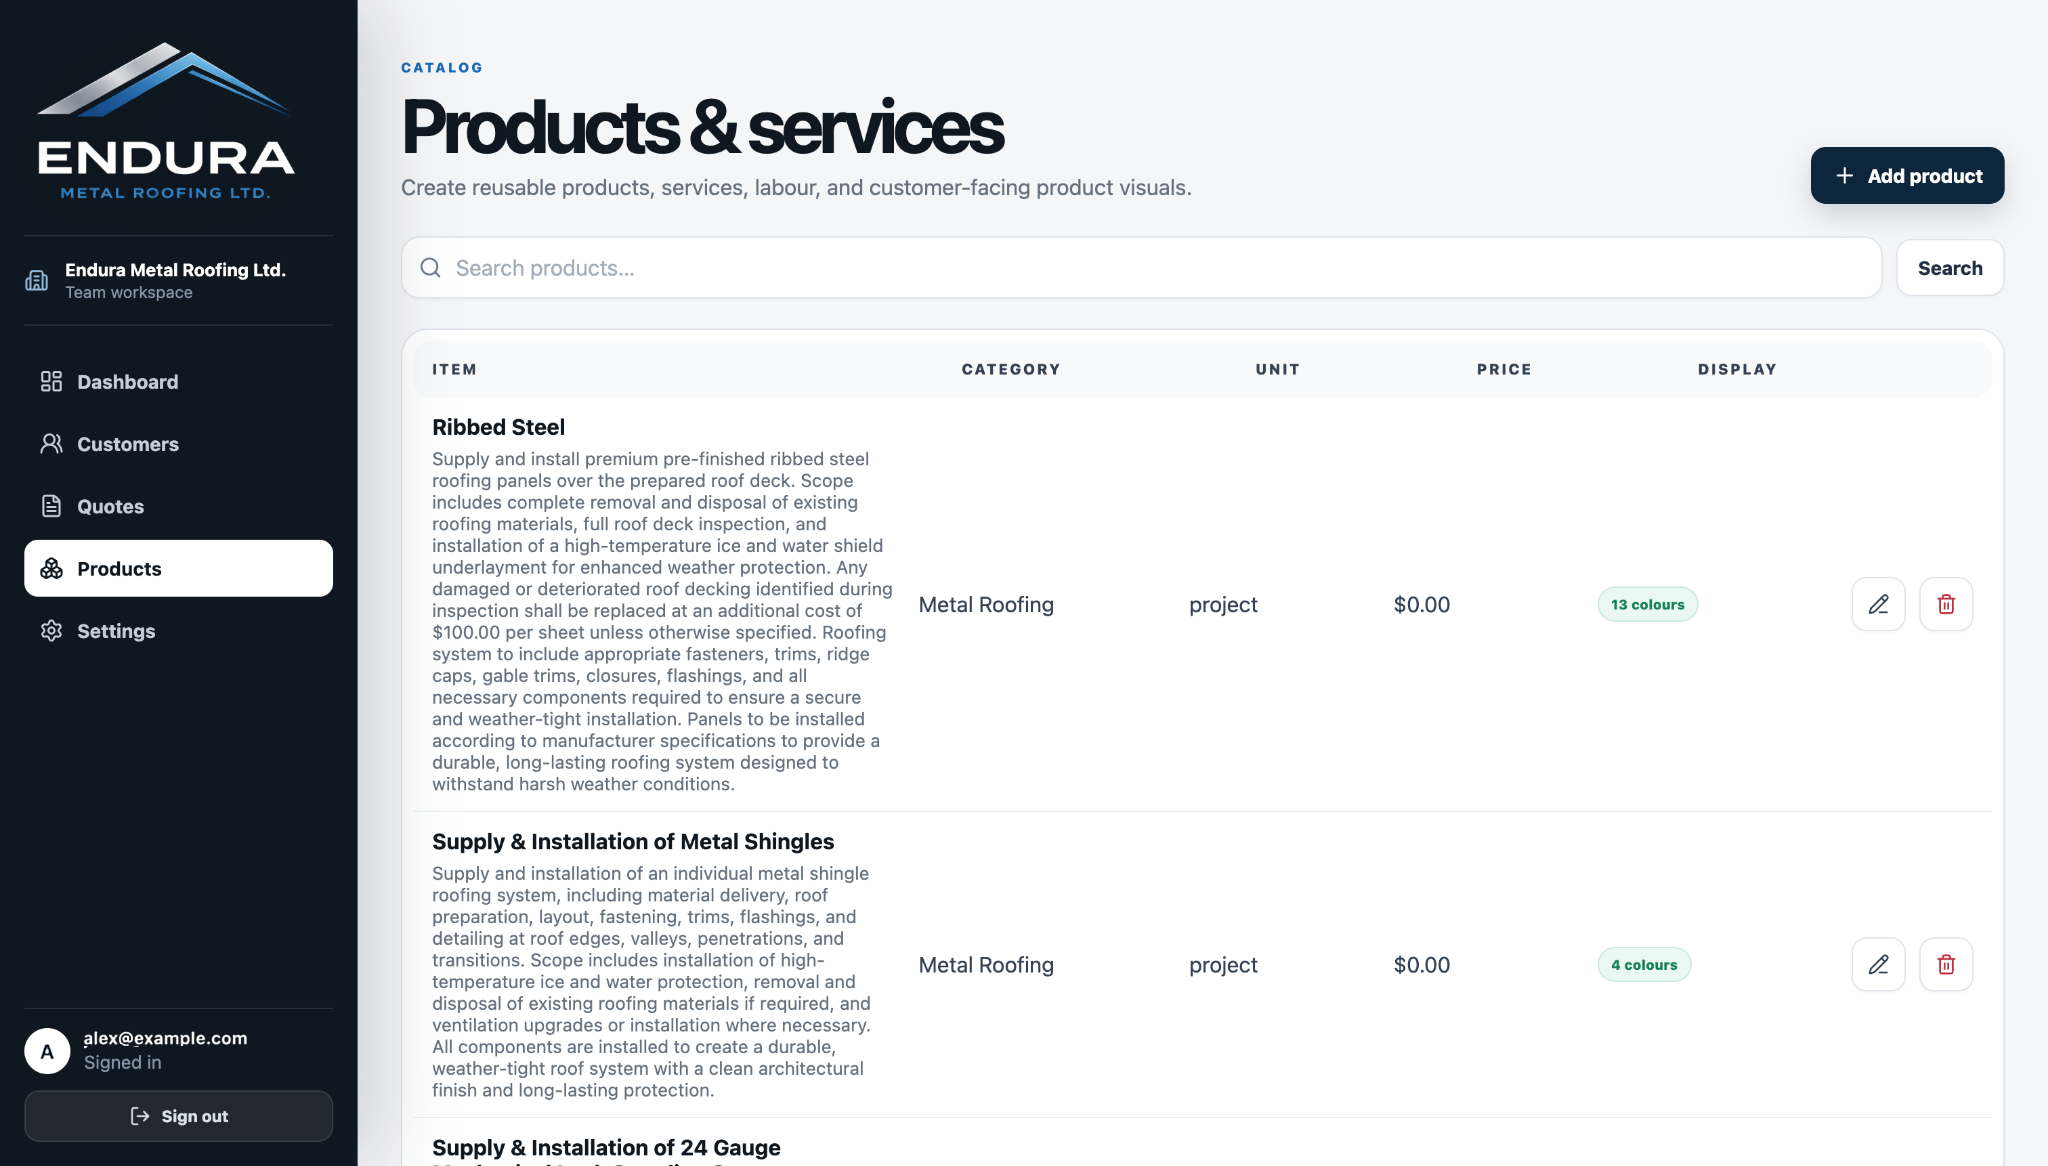The height and width of the screenshot is (1166, 2048).
Task: Click Metal Roofing category in Ribbed Steel row
Action: click(986, 605)
